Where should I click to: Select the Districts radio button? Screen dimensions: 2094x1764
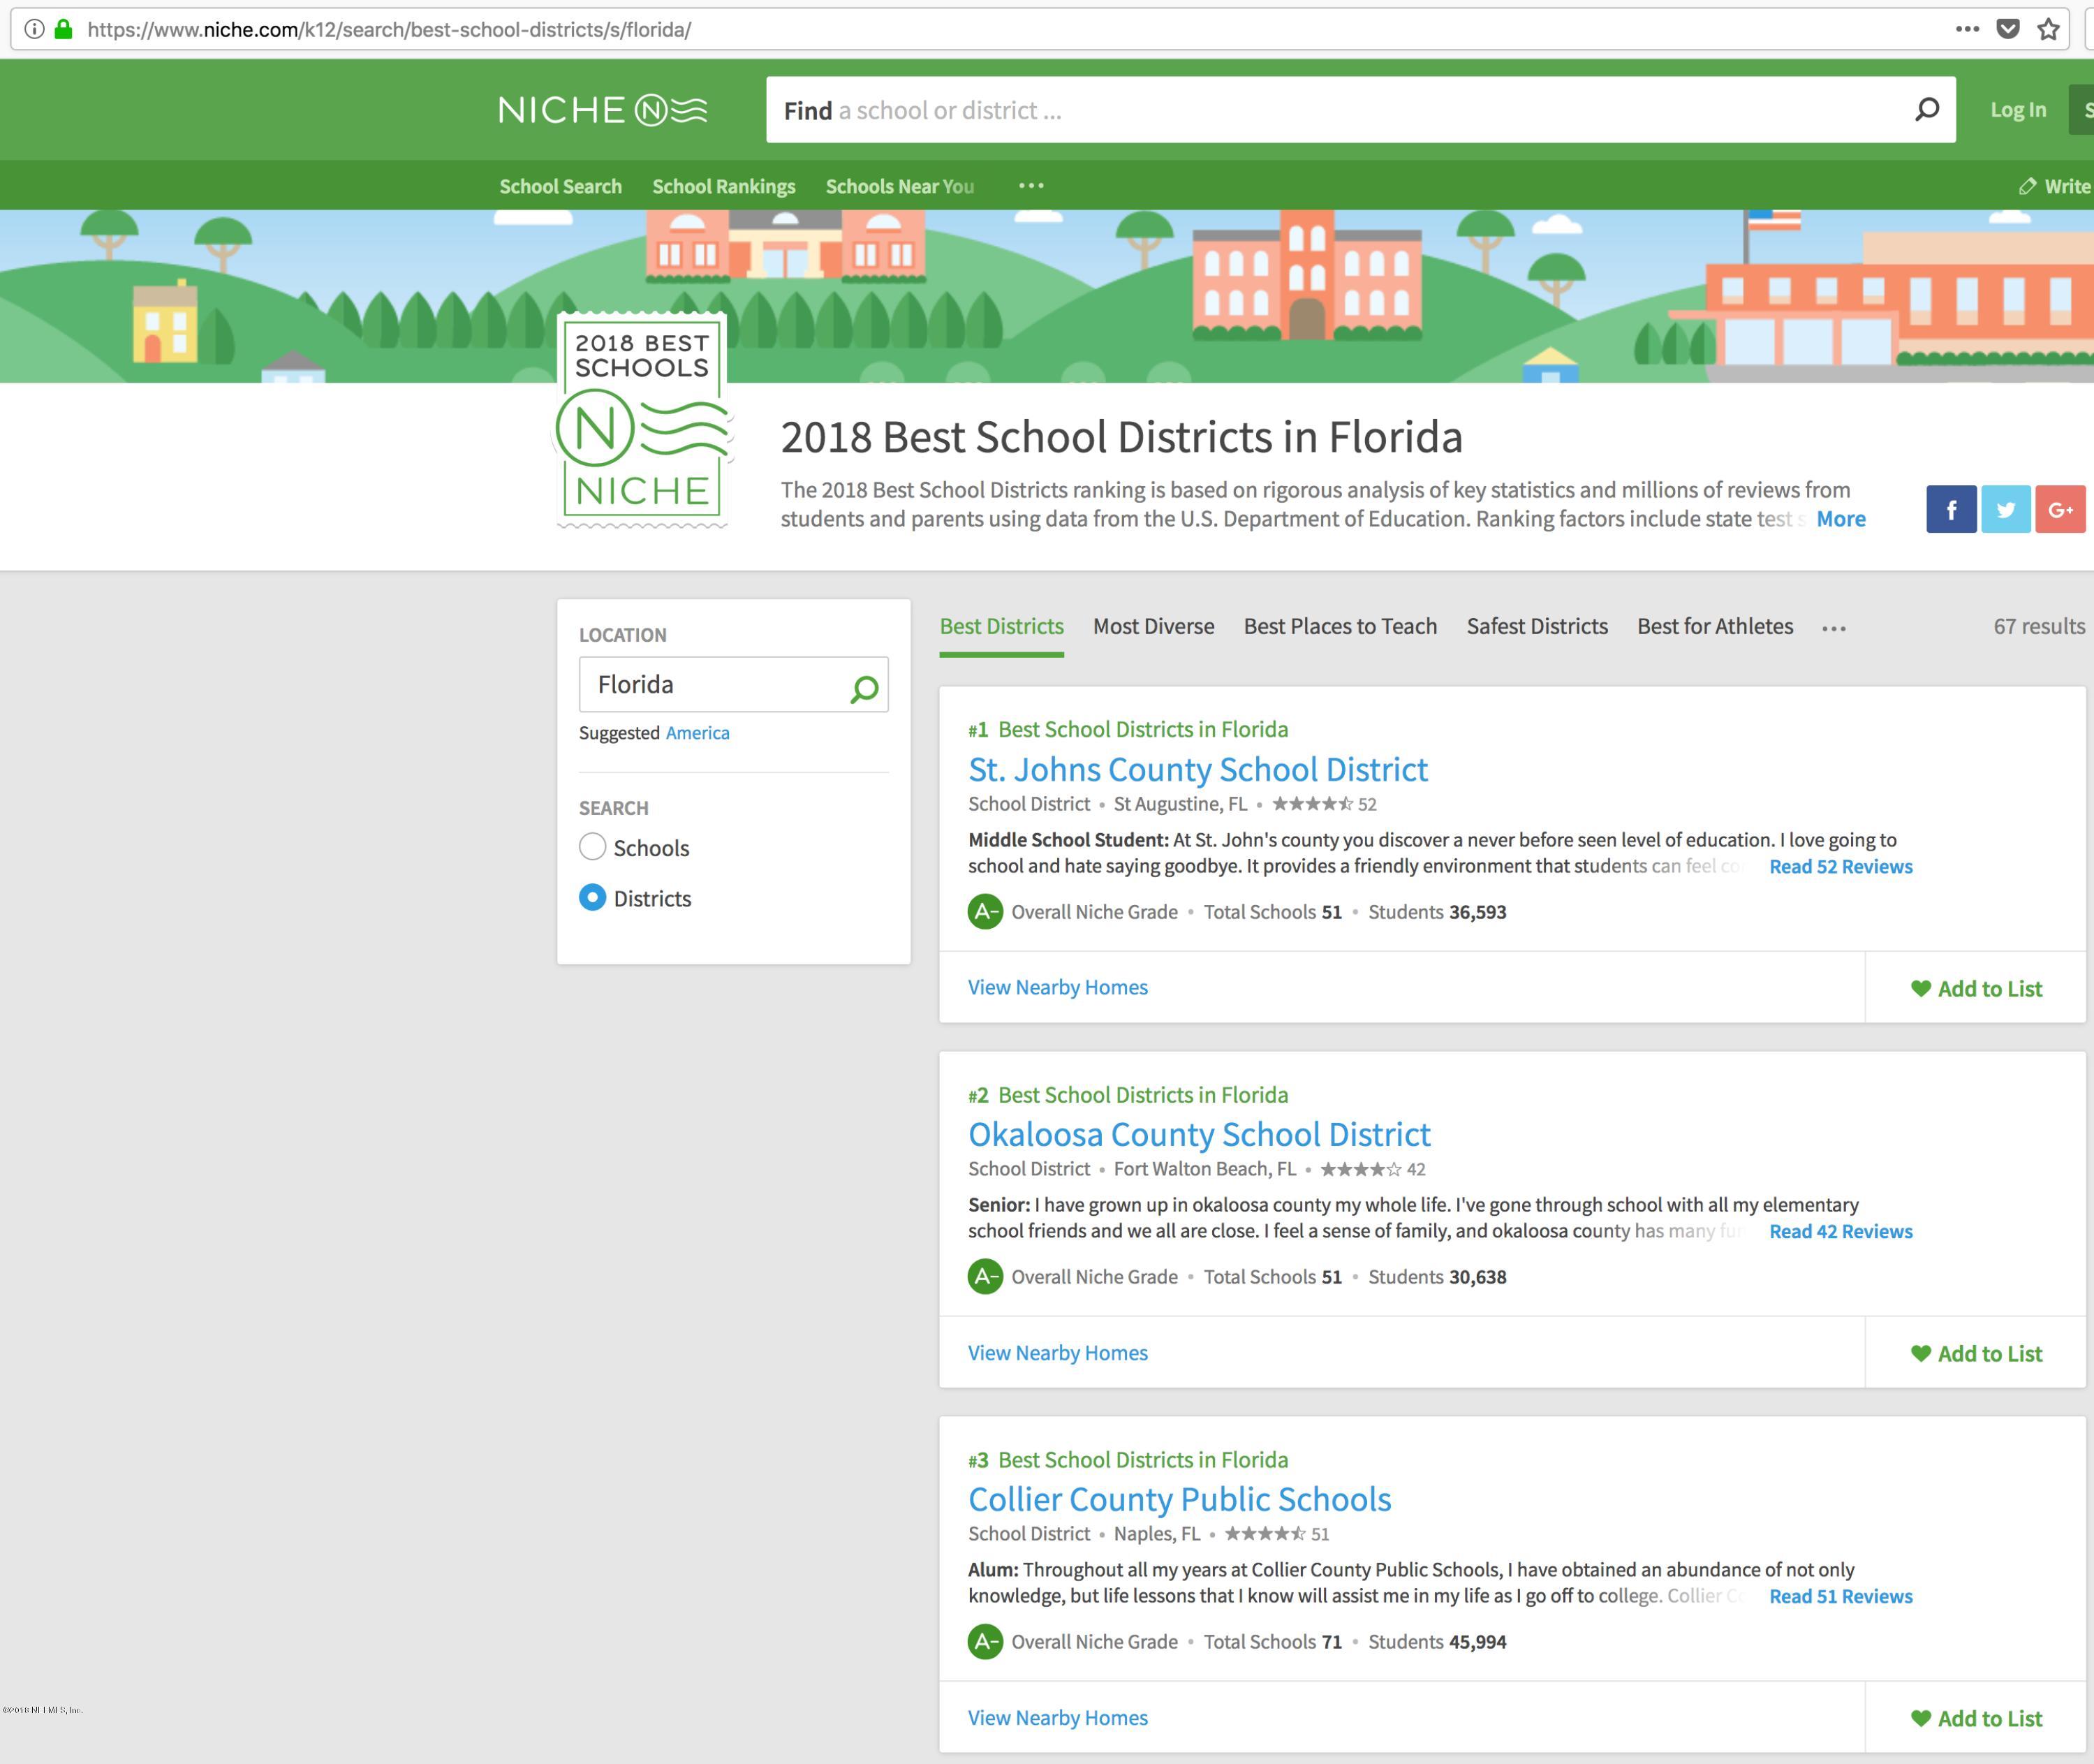[x=593, y=897]
